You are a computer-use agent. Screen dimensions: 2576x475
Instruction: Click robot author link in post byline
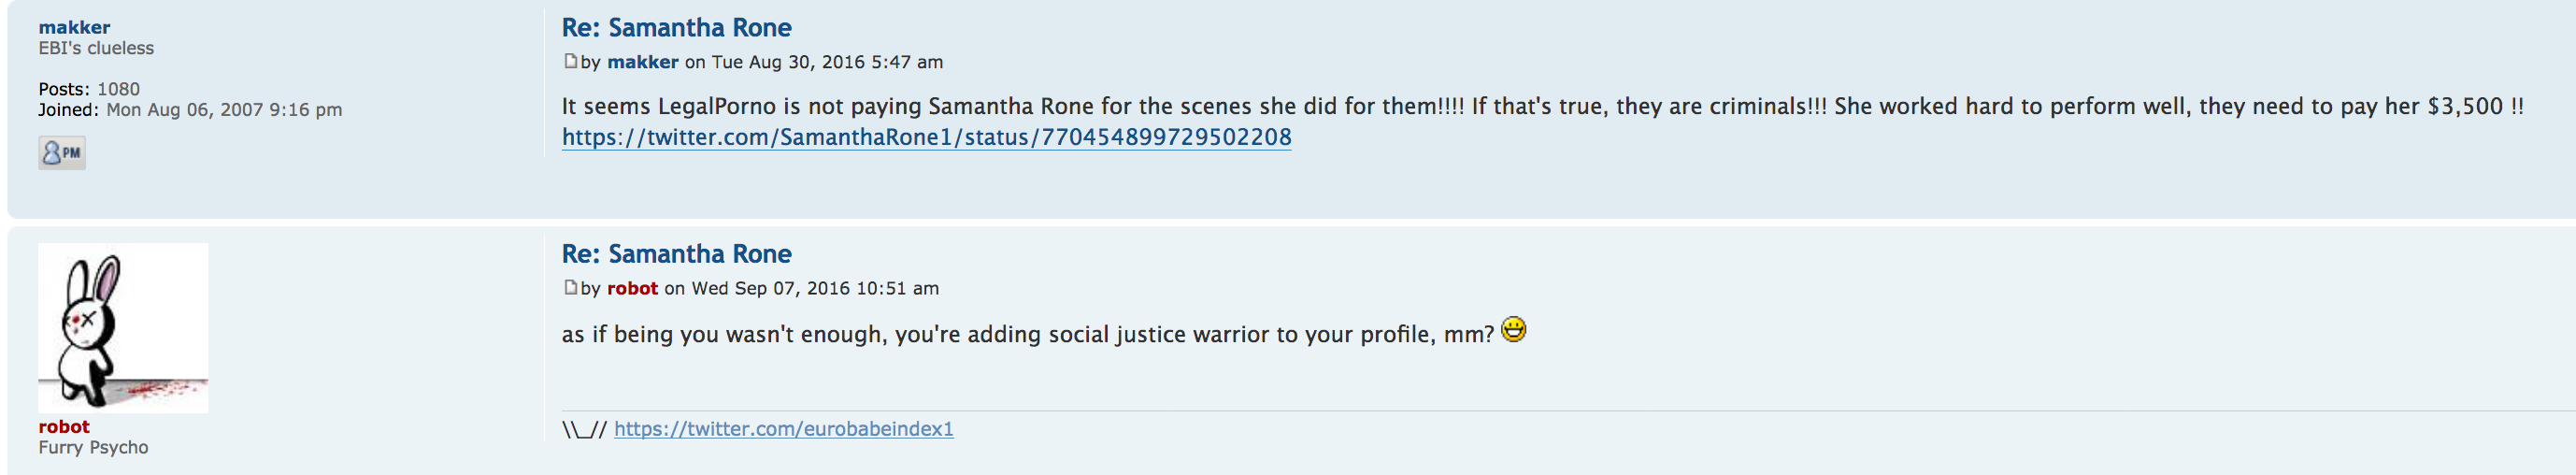[x=632, y=288]
